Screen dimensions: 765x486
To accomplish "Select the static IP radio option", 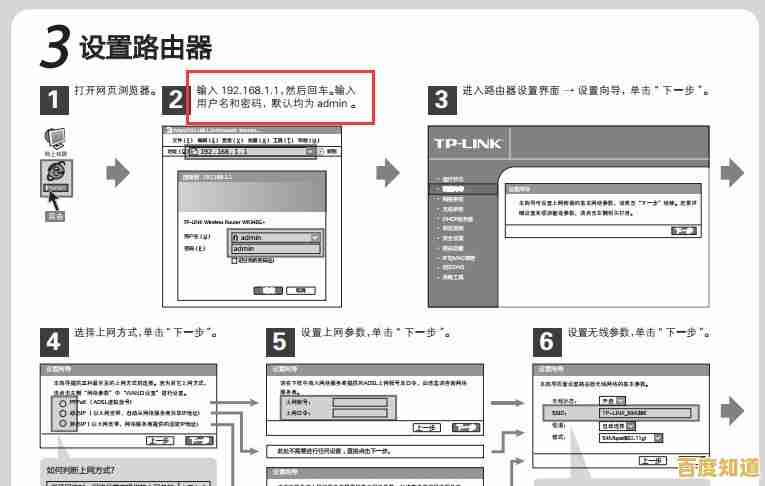I will (x=62, y=423).
